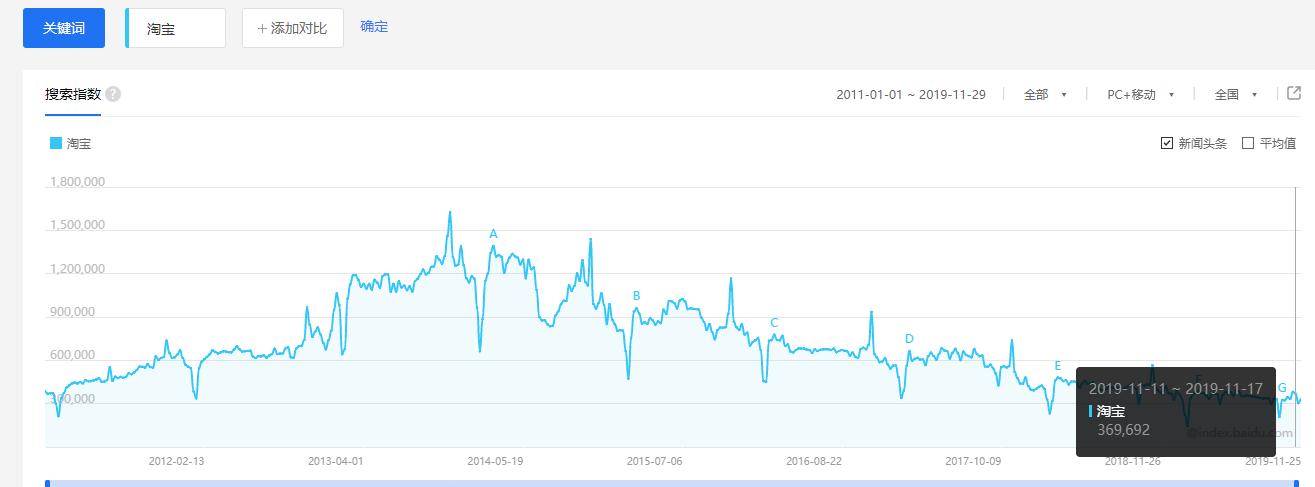Open the 全部 time range dropdown
This screenshot has width=1315, height=487.
point(1045,94)
